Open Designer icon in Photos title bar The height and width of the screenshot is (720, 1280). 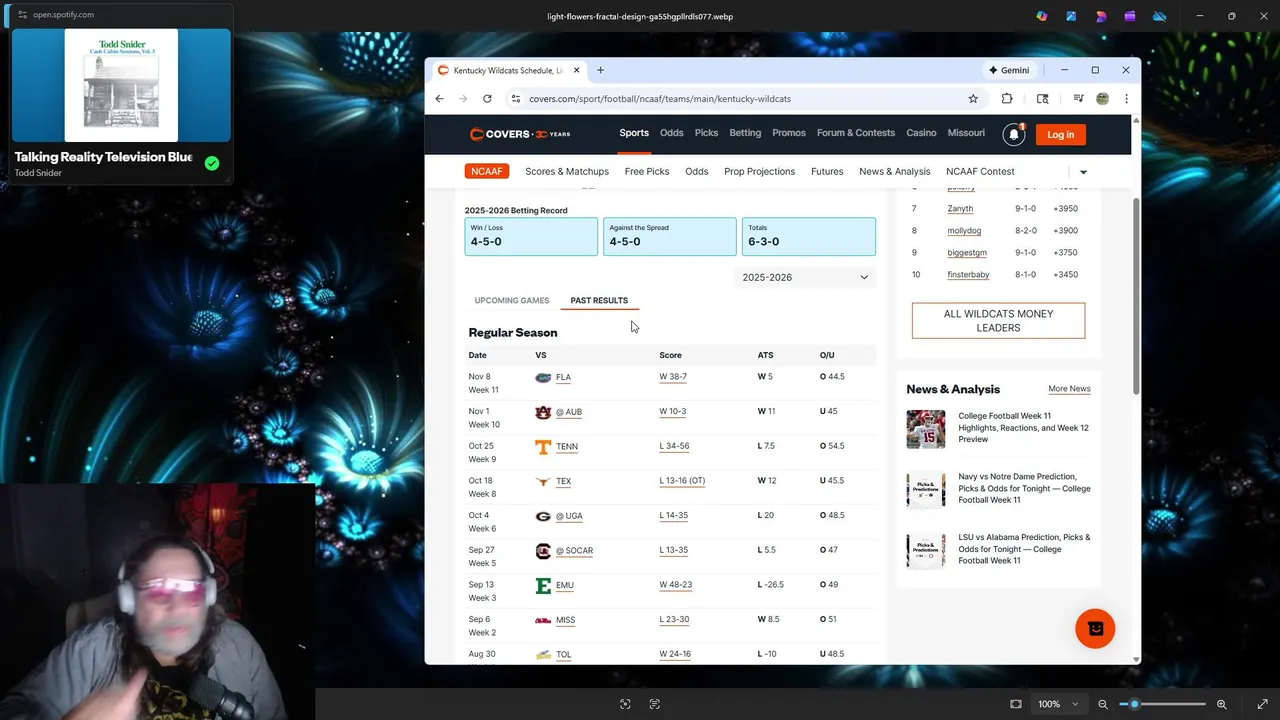click(1101, 16)
